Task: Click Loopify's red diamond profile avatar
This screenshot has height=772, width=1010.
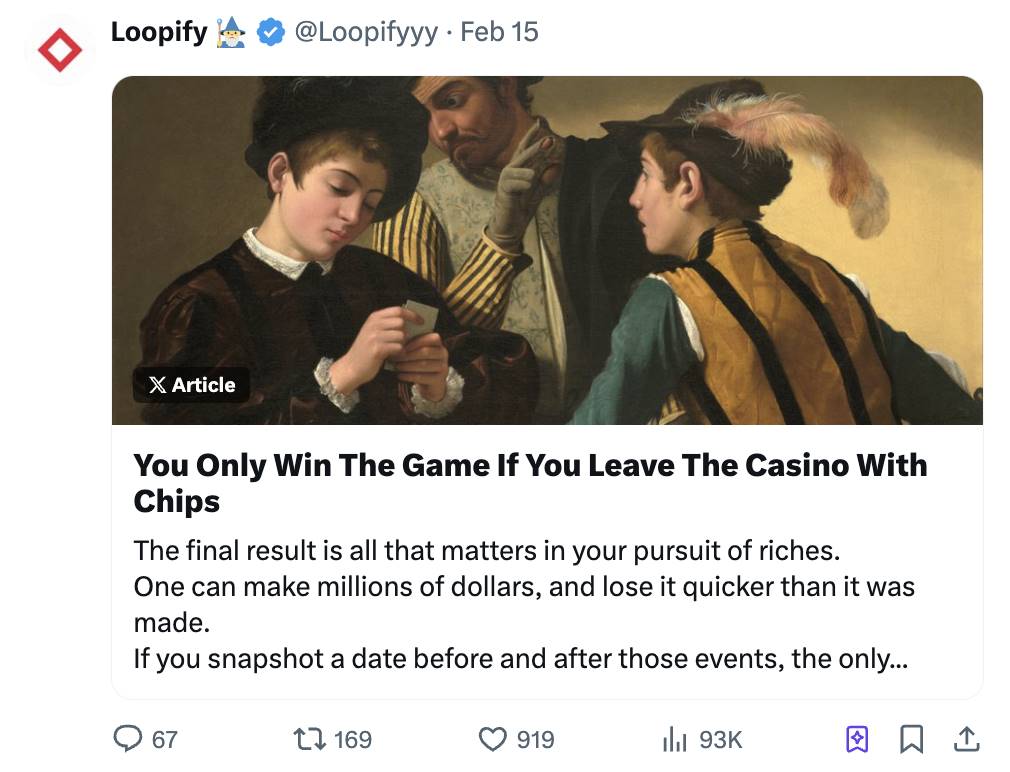Action: click(x=59, y=50)
